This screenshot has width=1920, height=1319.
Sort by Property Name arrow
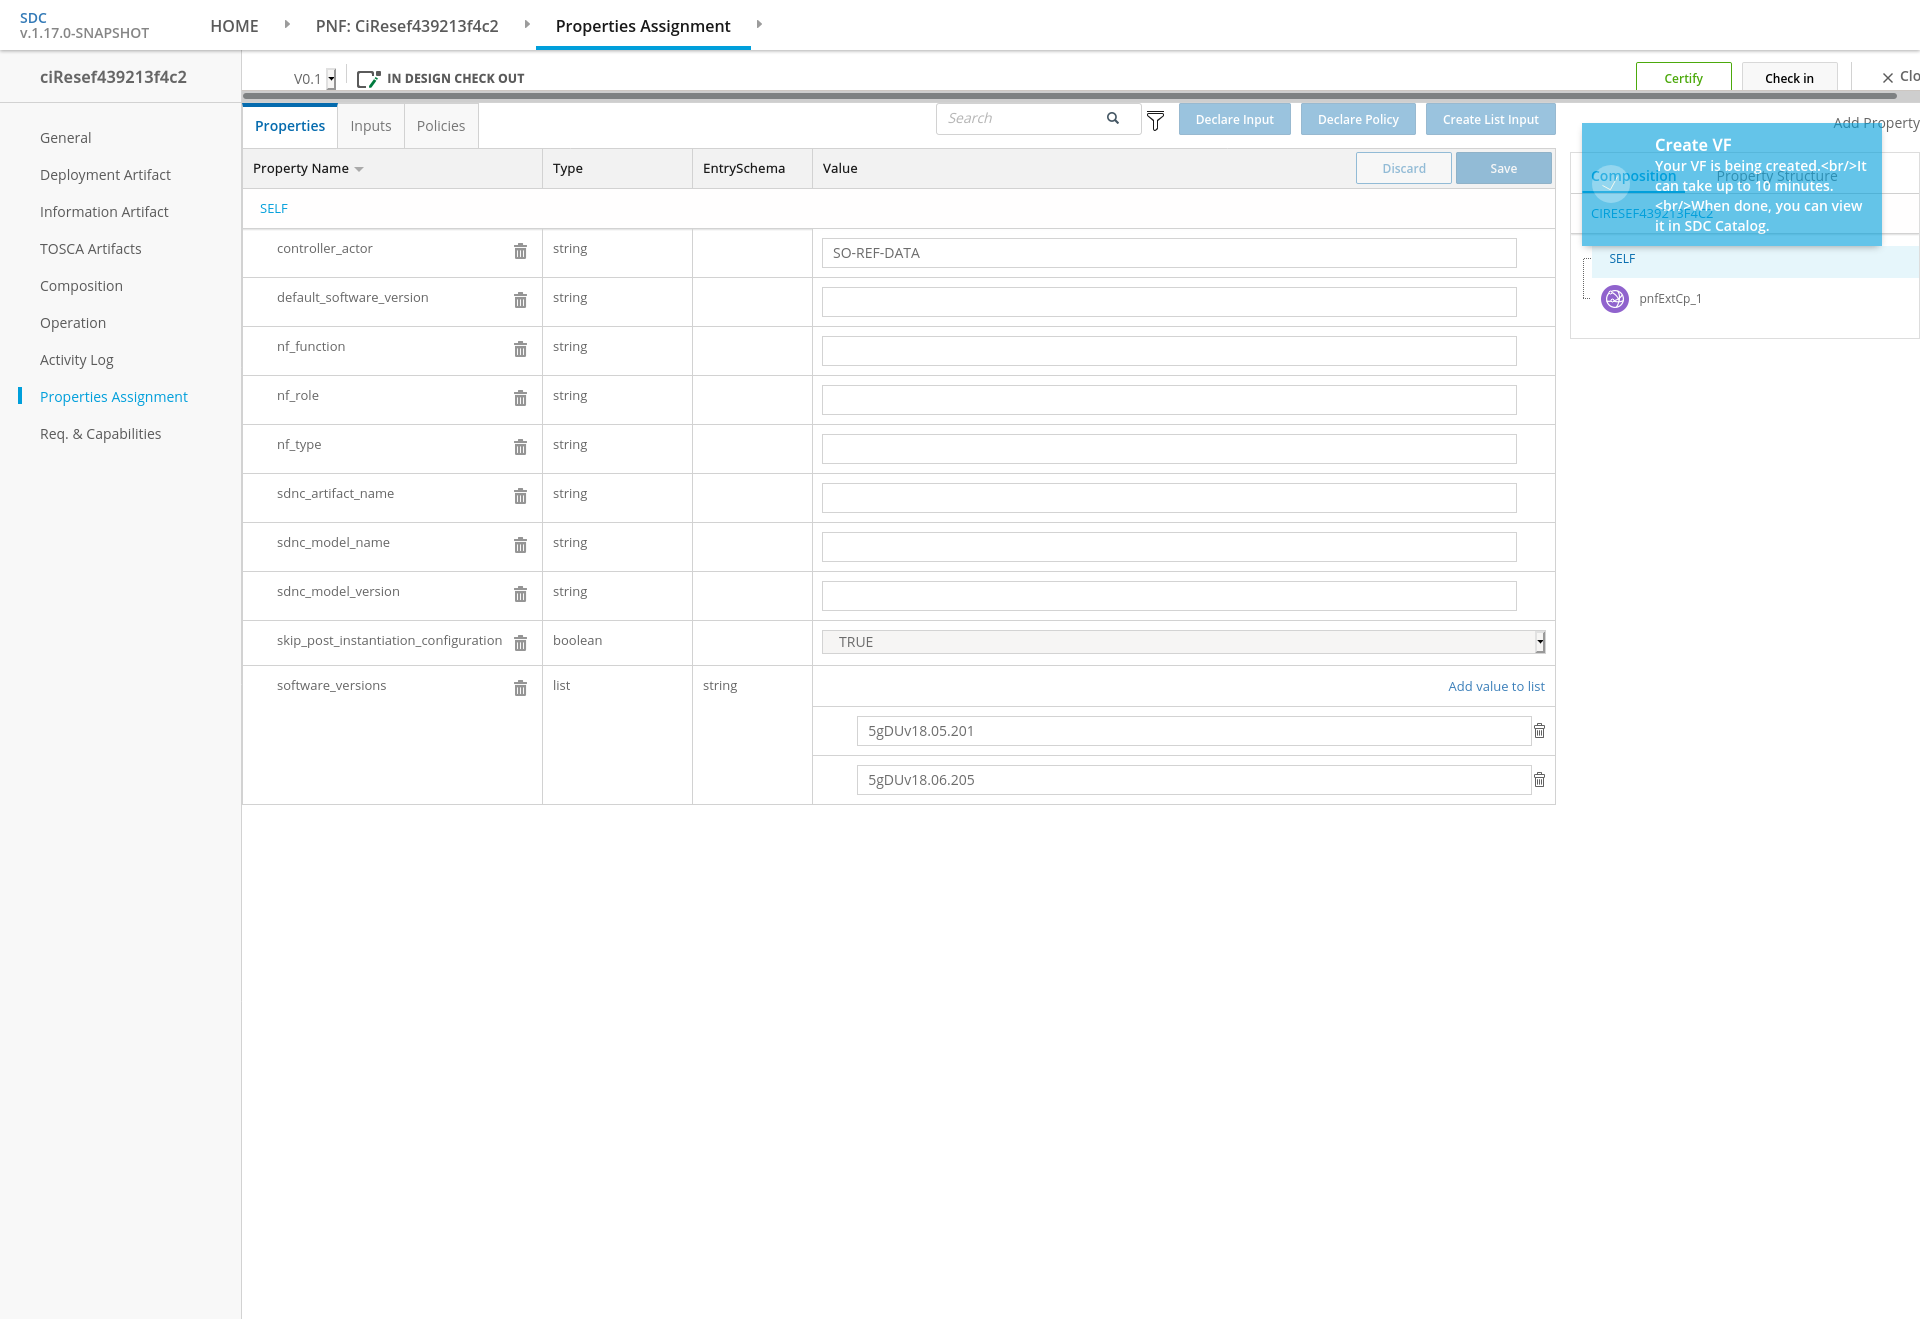pos(359,169)
